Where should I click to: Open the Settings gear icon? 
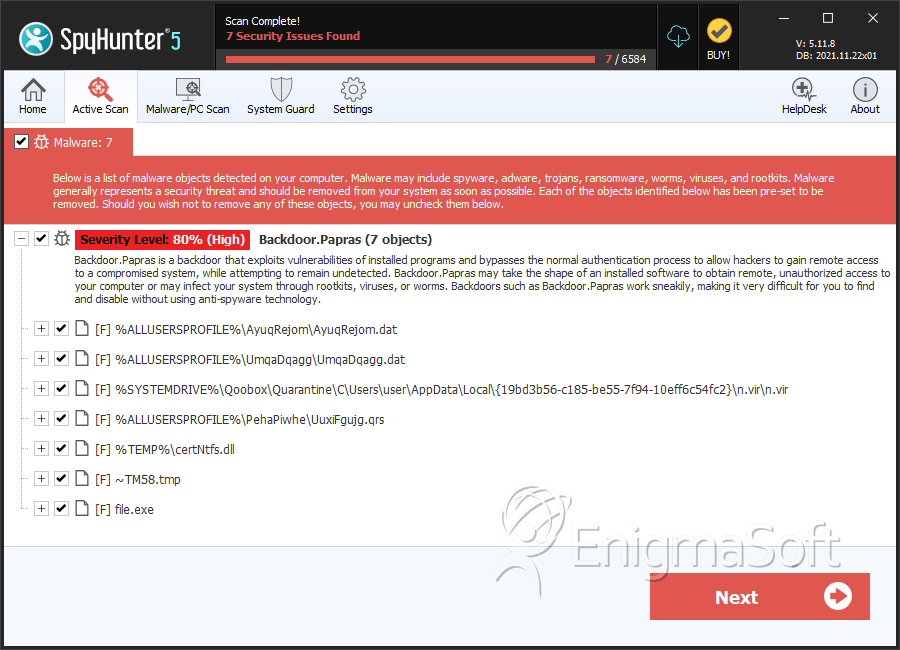tap(353, 89)
